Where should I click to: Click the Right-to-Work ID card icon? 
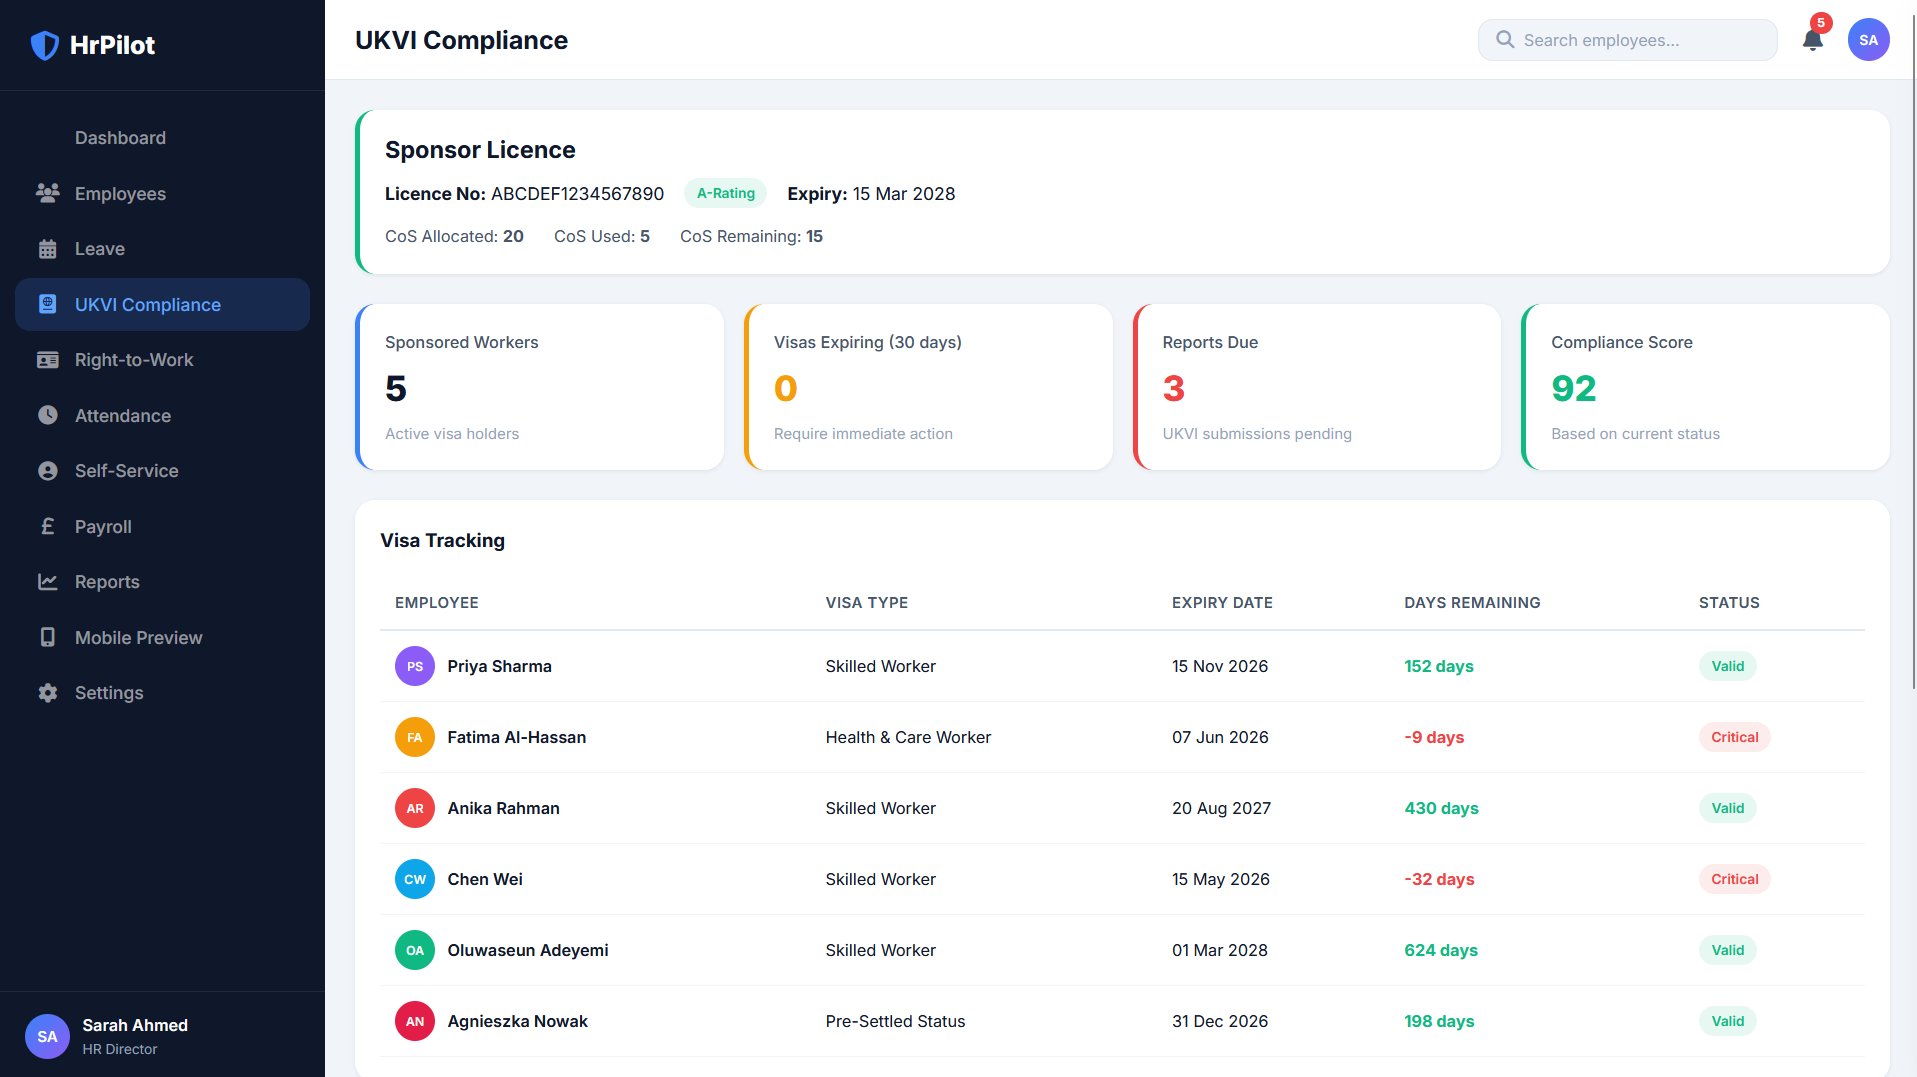click(47, 360)
